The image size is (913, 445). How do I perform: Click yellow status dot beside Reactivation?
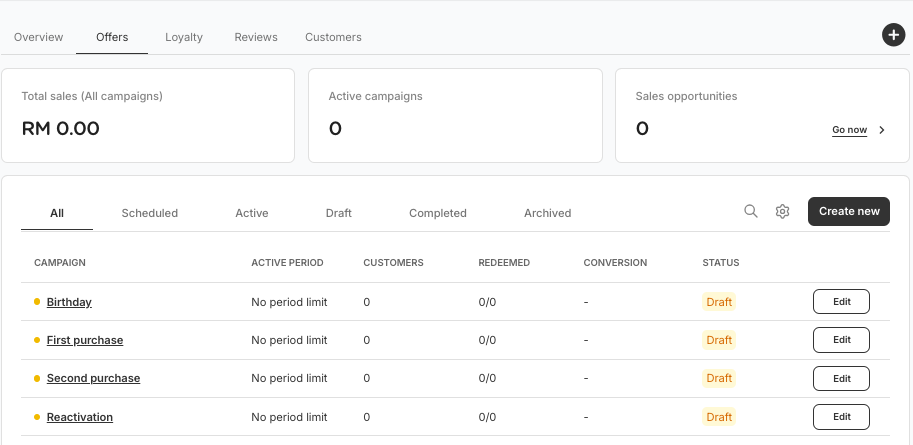(x=37, y=417)
